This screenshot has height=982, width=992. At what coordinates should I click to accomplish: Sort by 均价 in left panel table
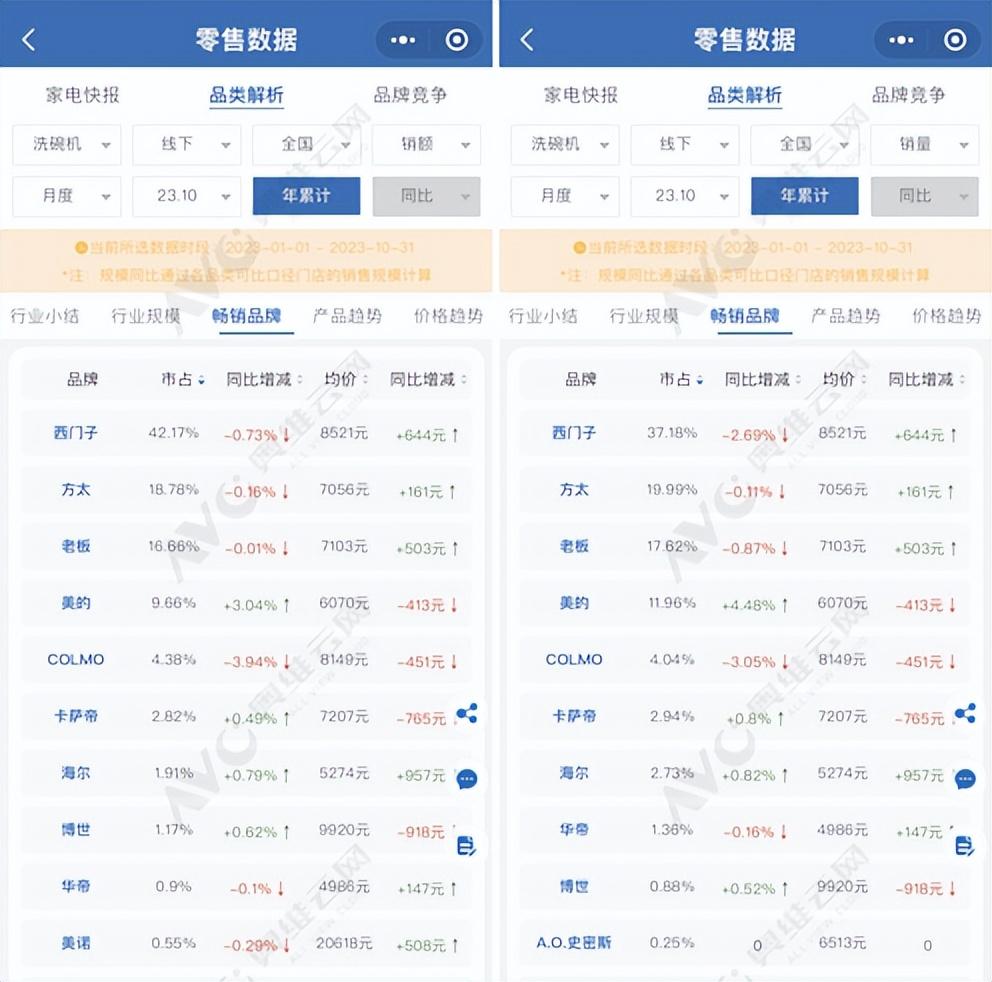(345, 380)
